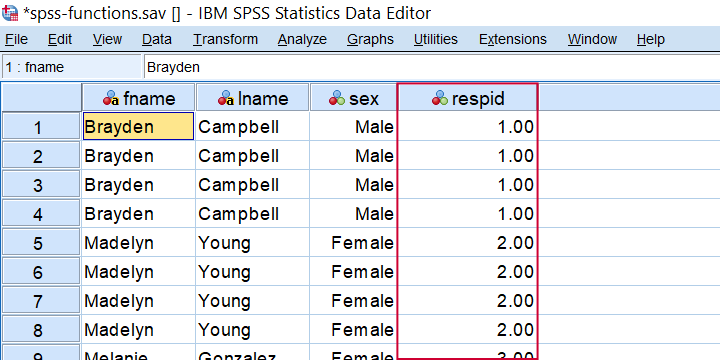Select row header 8

(41, 329)
